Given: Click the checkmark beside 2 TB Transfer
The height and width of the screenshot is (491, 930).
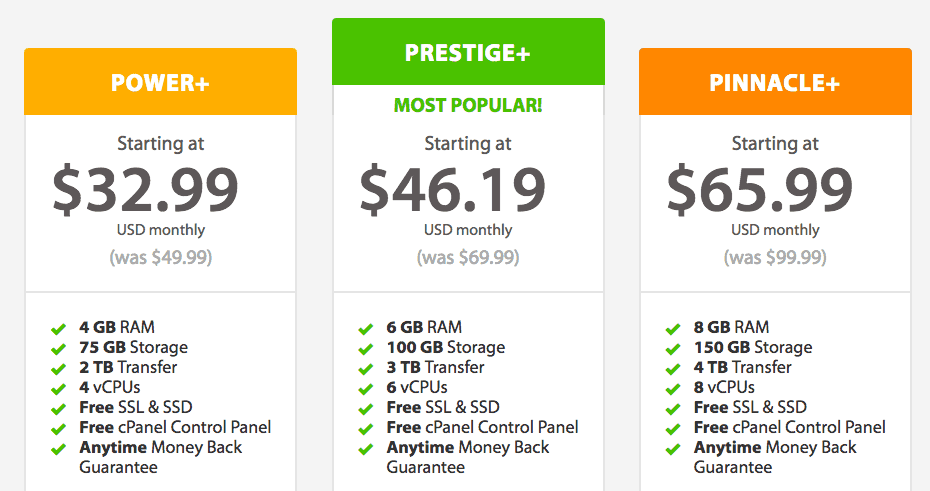Looking at the screenshot, I should pyautogui.click(x=58, y=368).
